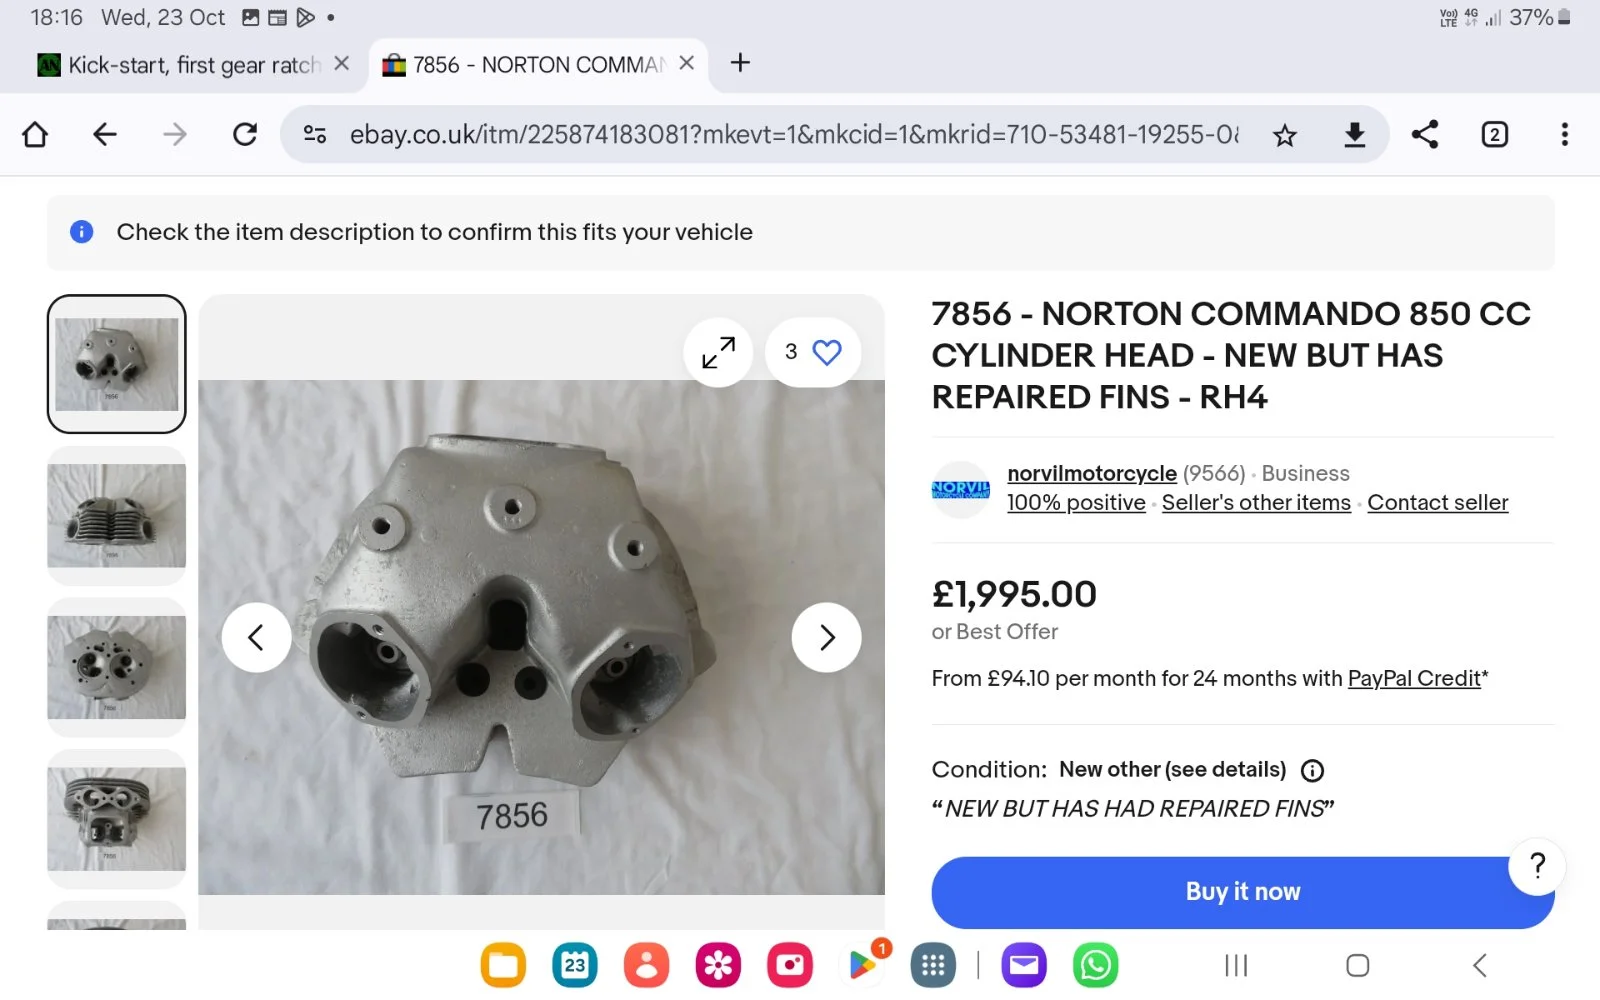
Task: Open the tab switcher showing 2 tabs
Action: [x=1494, y=135]
